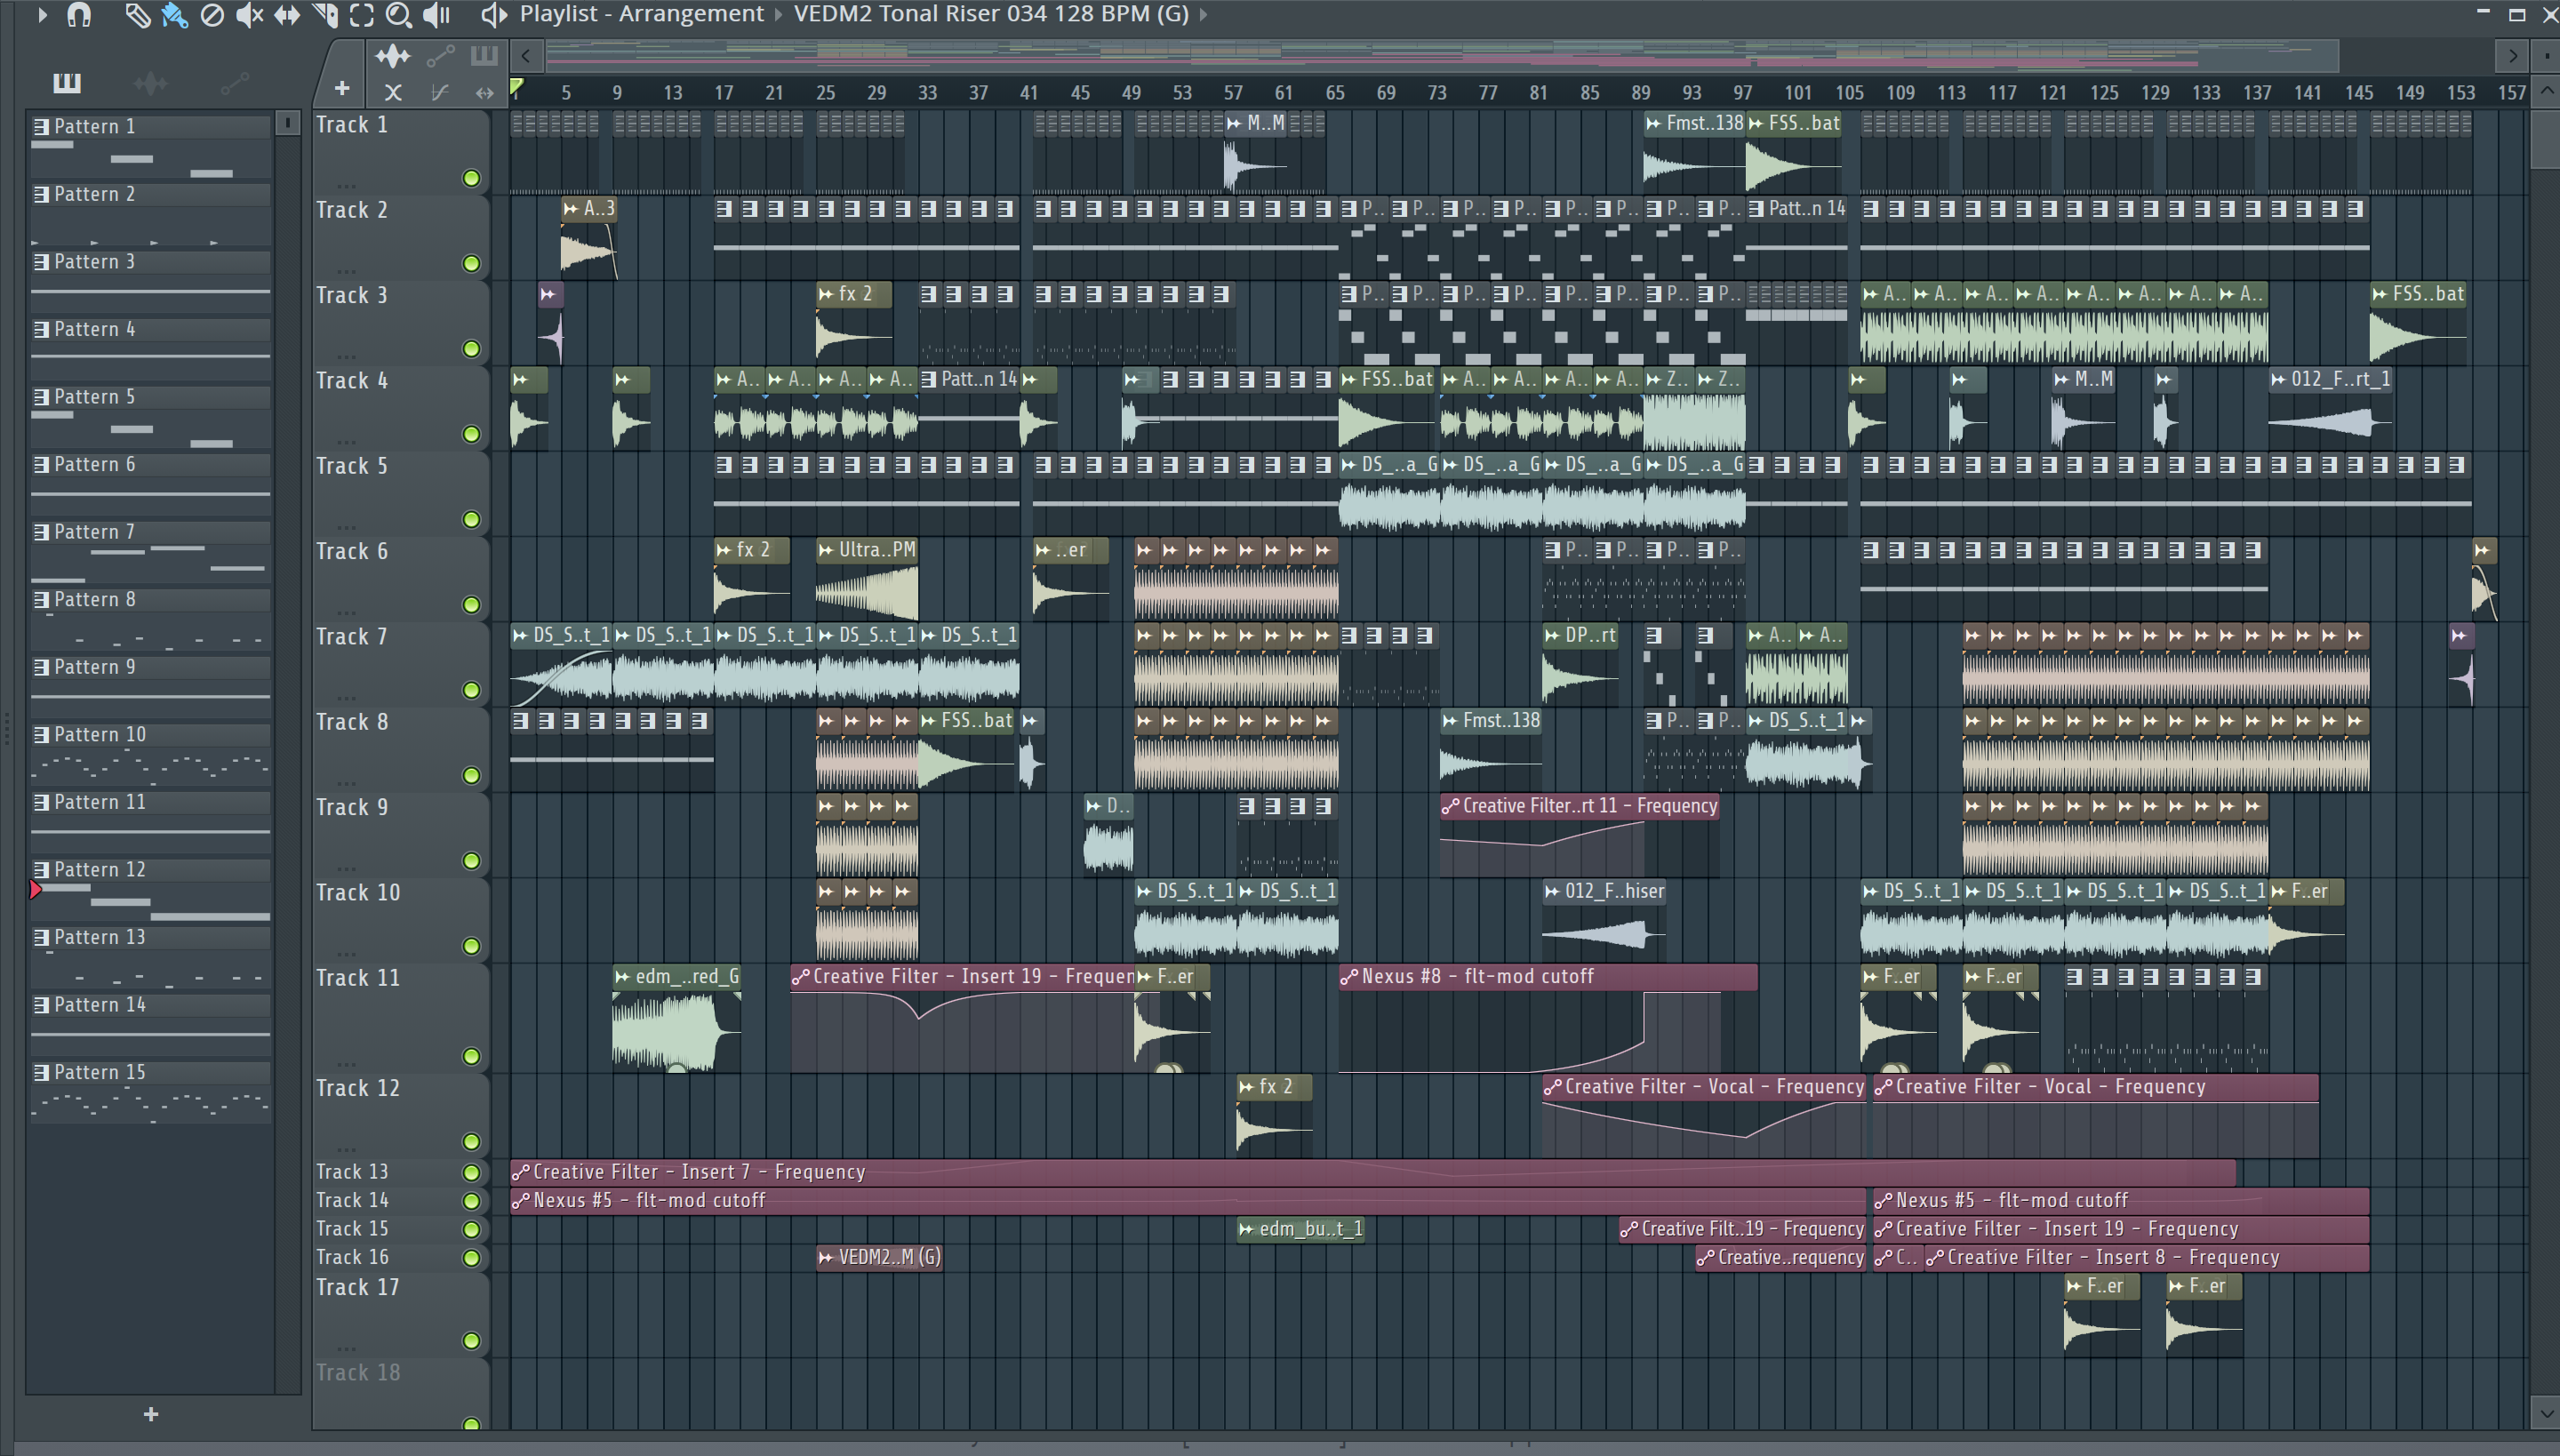Click the green playhead start marker
Viewport: 2560px width, 1456px height.
click(516, 88)
